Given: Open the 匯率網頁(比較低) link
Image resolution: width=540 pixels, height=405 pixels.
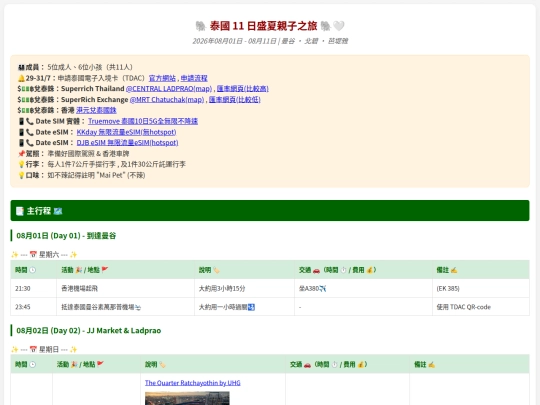Looking at the screenshot, I should [x=235, y=100].
